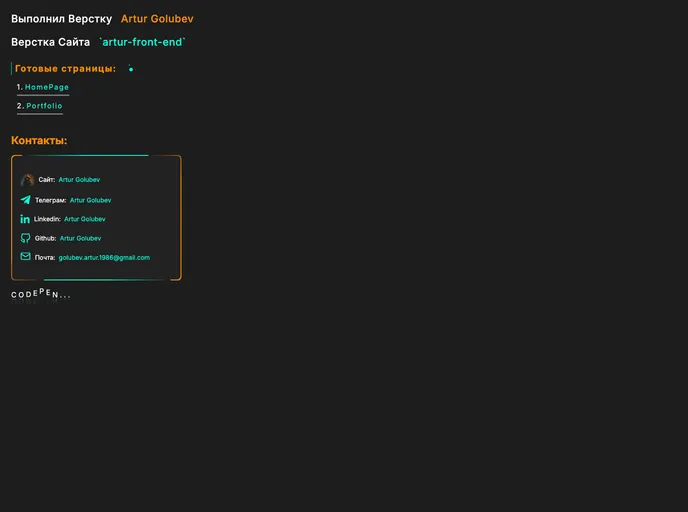
Task: Click the mail envelope icon
Action: [25, 256]
